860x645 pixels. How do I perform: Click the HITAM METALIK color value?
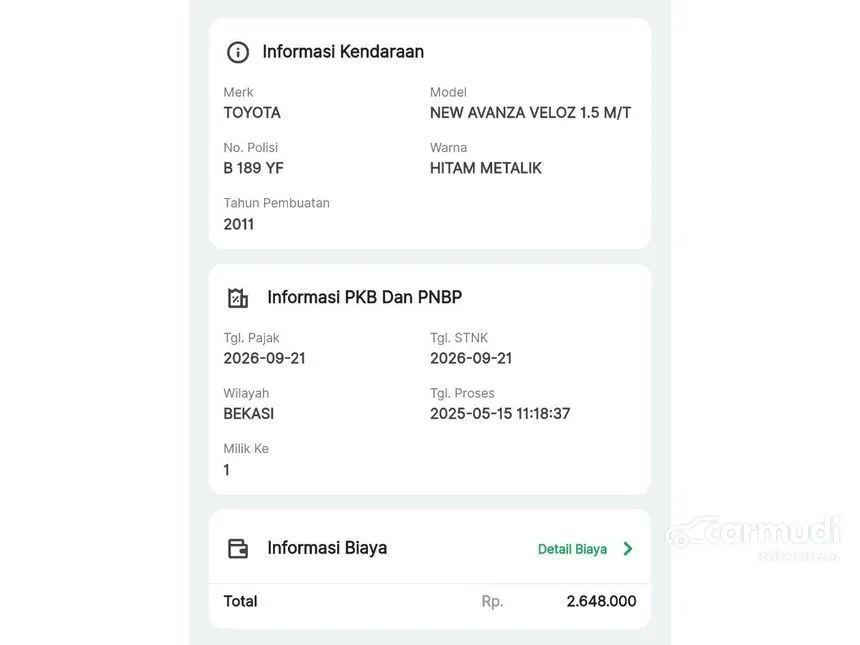485,168
